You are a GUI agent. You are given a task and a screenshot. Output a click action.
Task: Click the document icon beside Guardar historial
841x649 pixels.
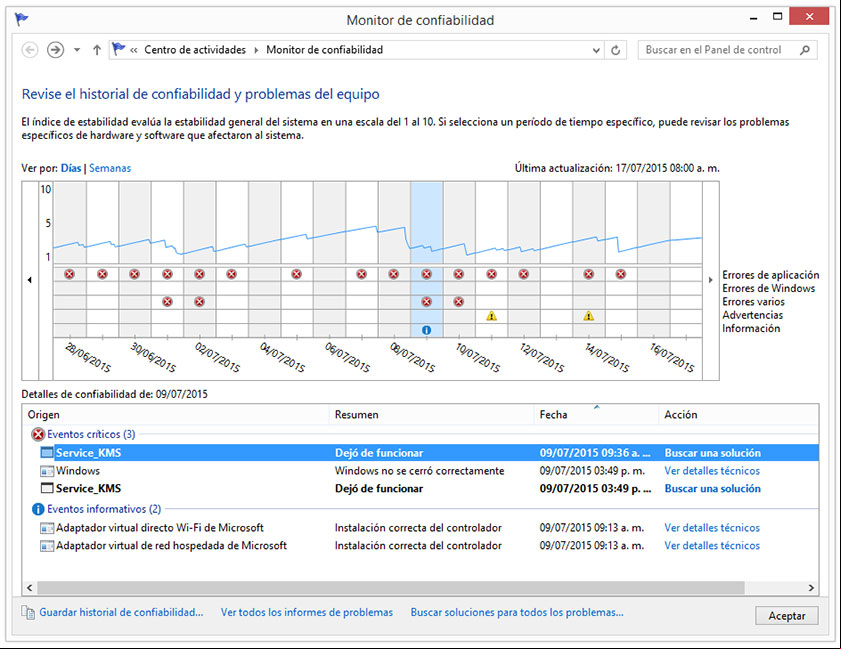(x=28, y=612)
